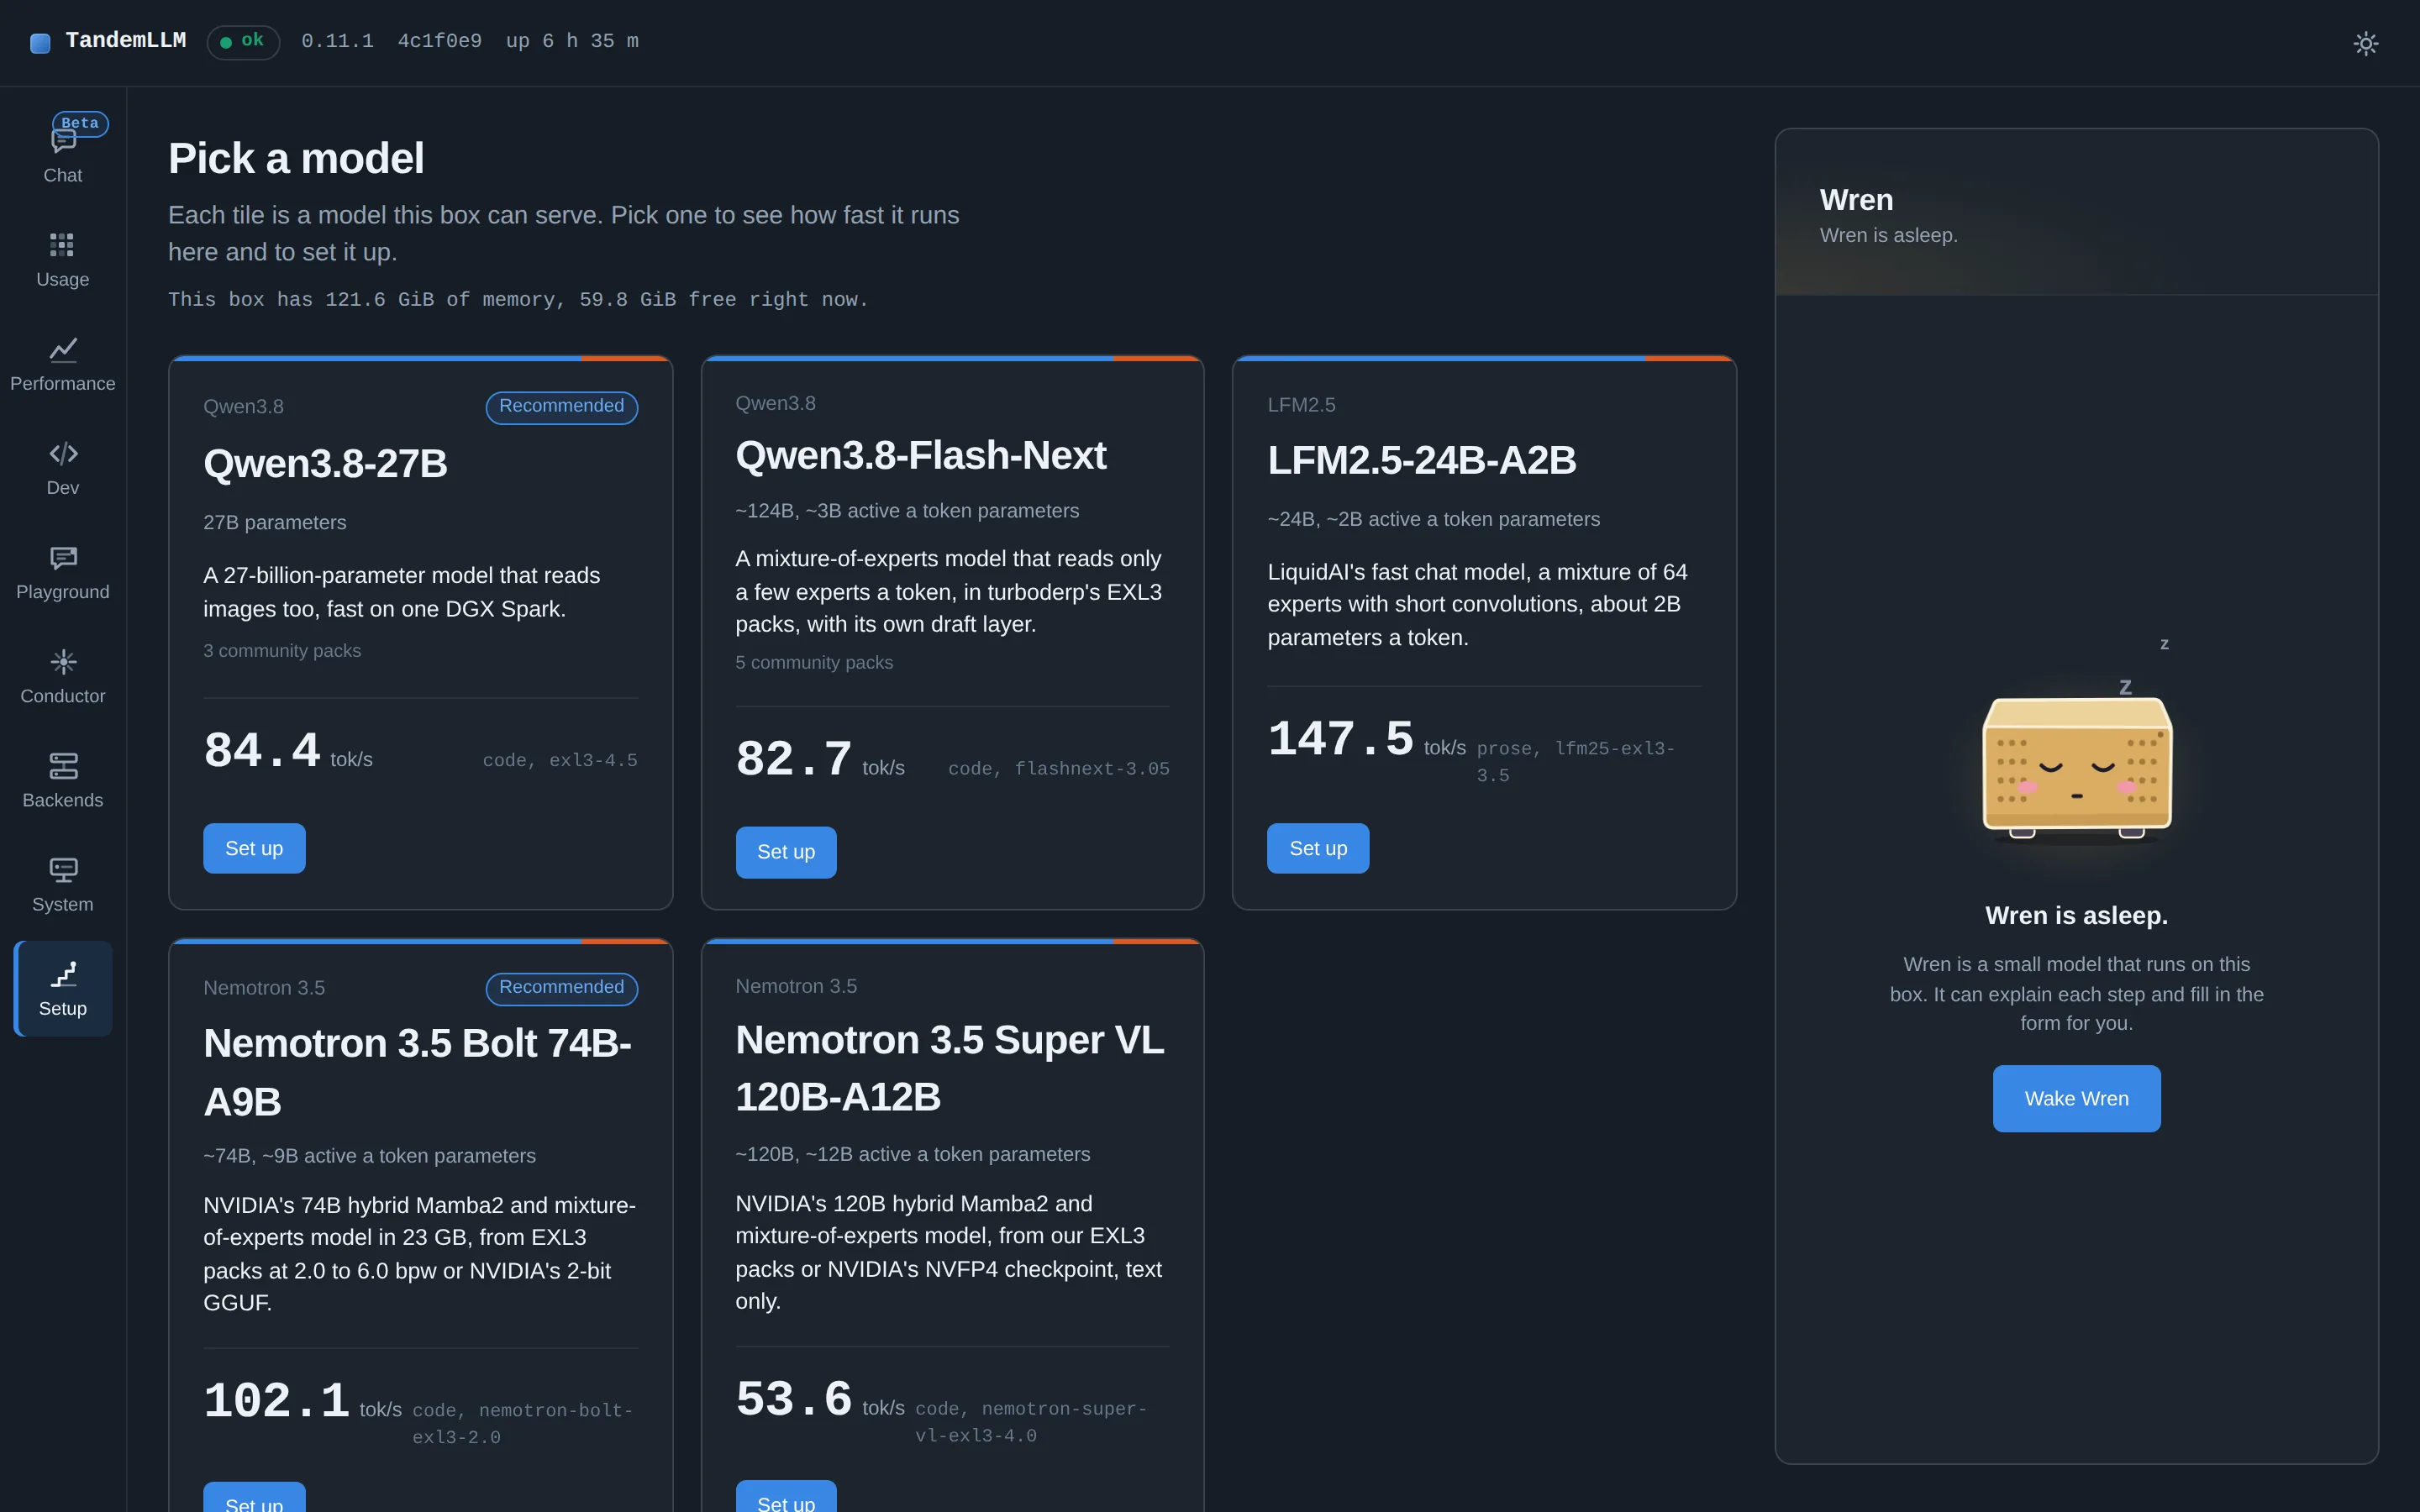This screenshot has width=2420, height=1512.
Task: Click the Beta badge above Chat
Action: point(80,123)
